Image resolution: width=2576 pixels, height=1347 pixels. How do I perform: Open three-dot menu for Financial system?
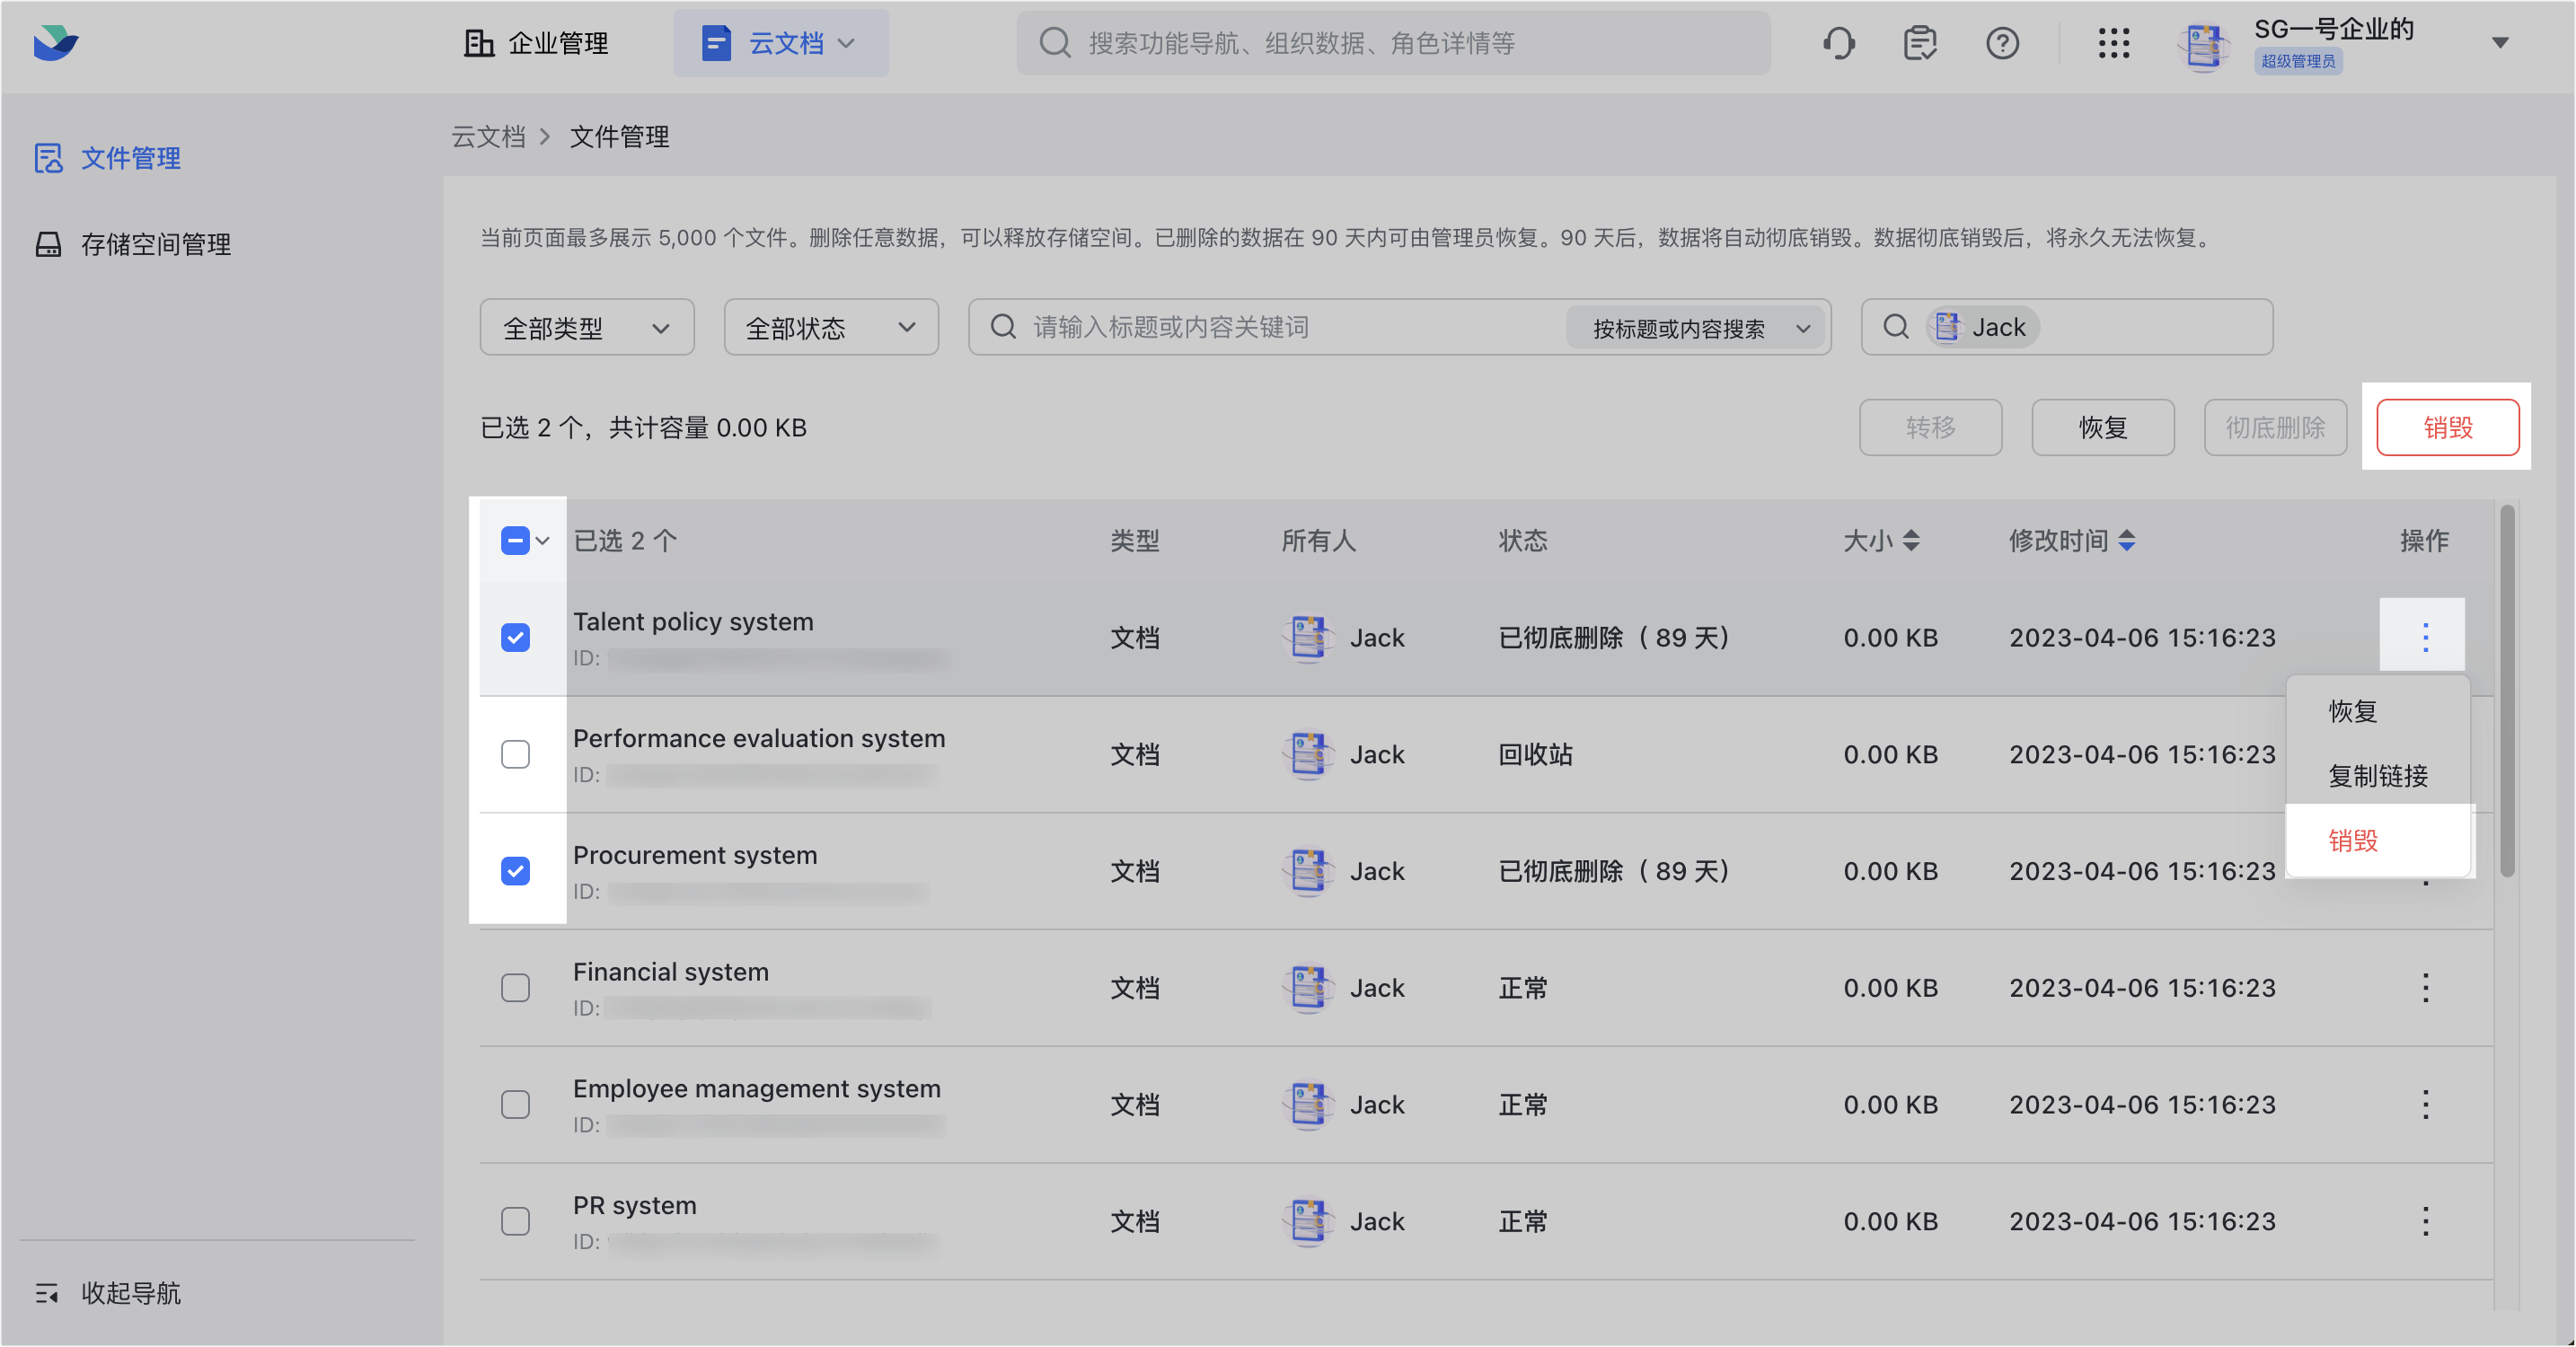pos(2425,988)
